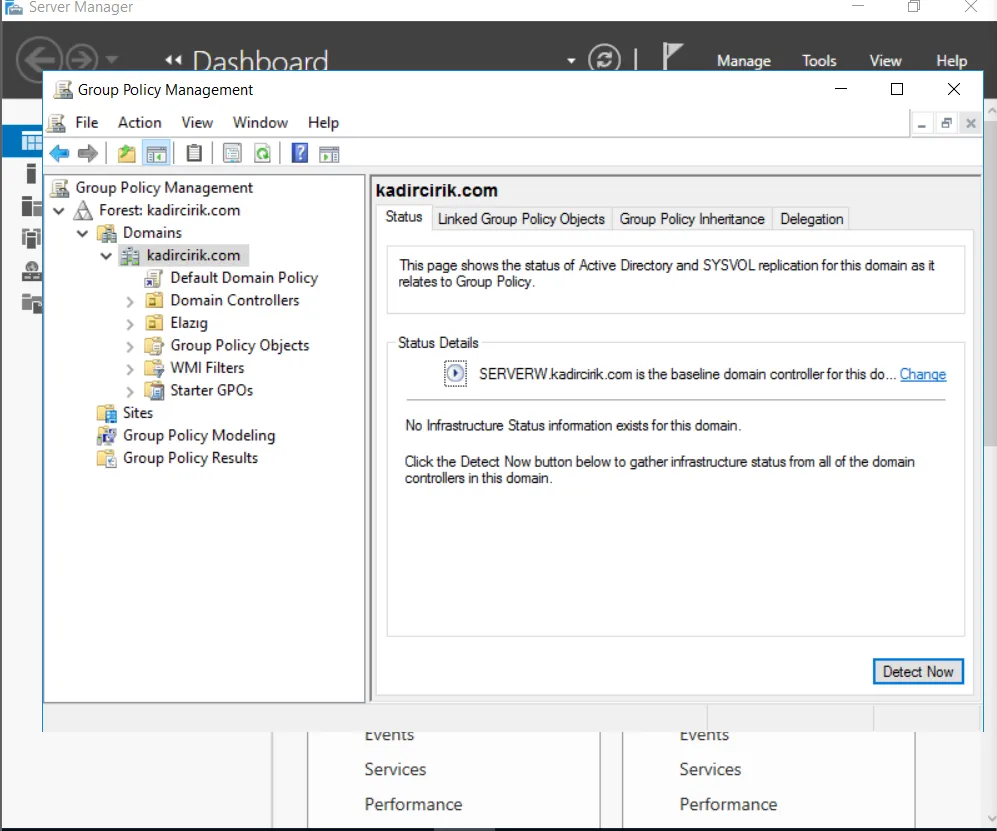997x831 pixels.
Task: Switch to Linked Group Policy Objects tab
Action: 521,219
